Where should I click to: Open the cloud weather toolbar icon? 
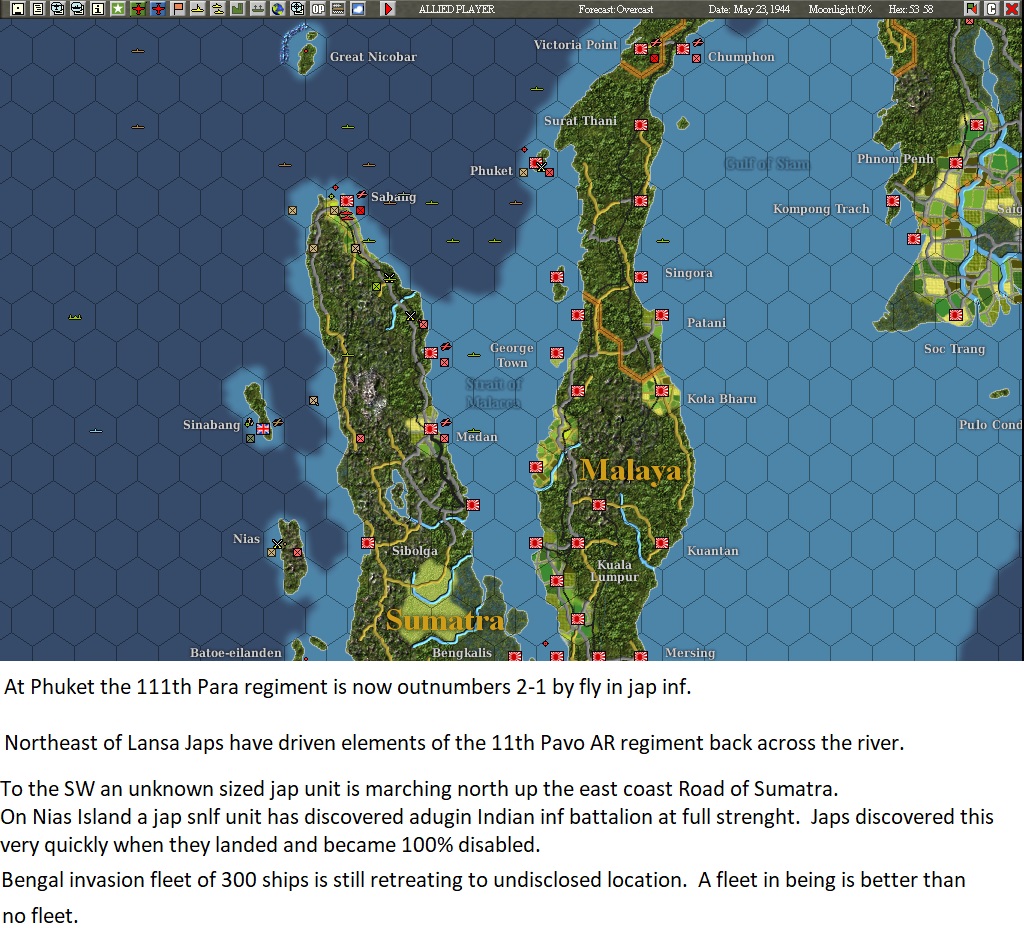click(358, 9)
